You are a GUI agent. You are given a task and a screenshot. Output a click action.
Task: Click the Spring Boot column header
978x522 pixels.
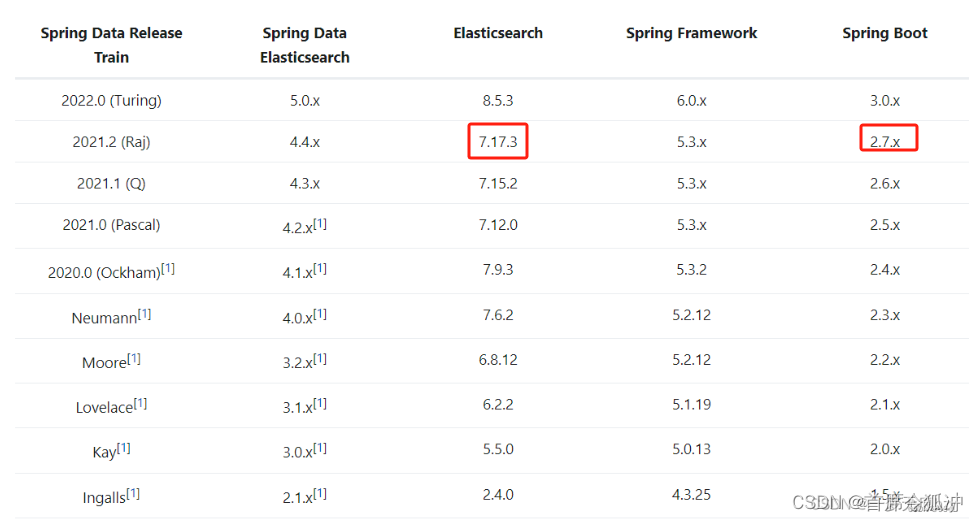tap(884, 33)
